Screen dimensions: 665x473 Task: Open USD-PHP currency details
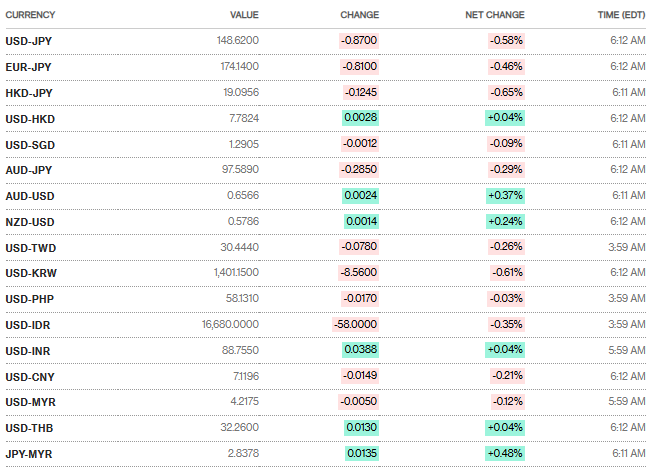[x=28, y=298]
